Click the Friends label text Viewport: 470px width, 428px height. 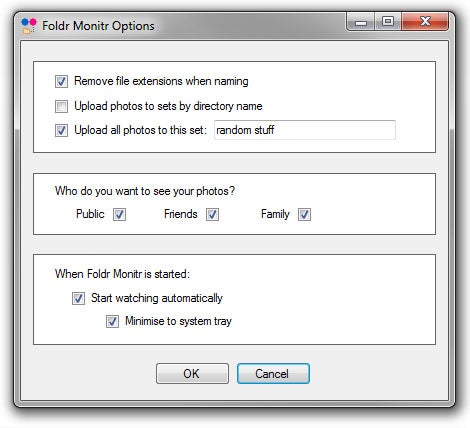tap(181, 214)
